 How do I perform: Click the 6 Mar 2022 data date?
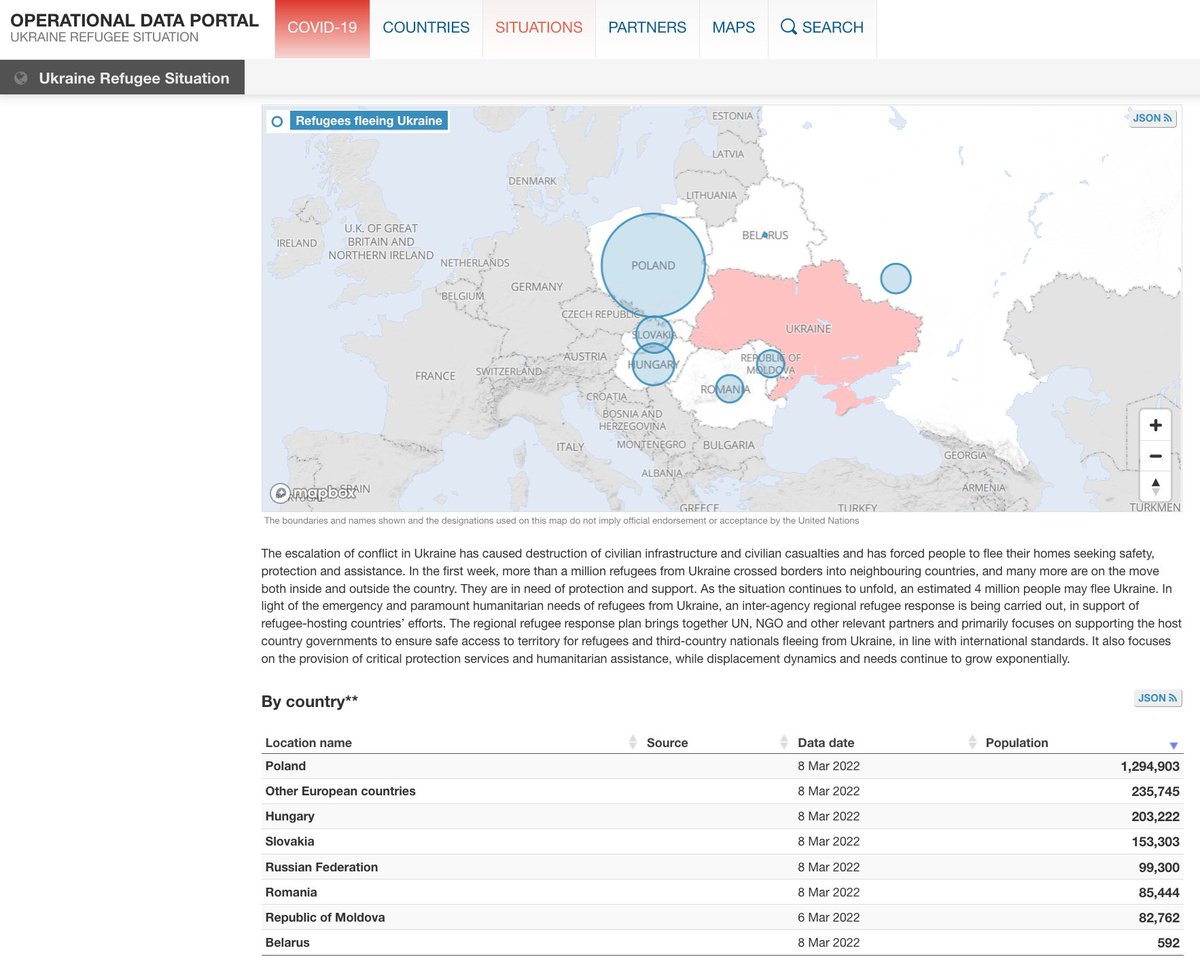click(828, 917)
